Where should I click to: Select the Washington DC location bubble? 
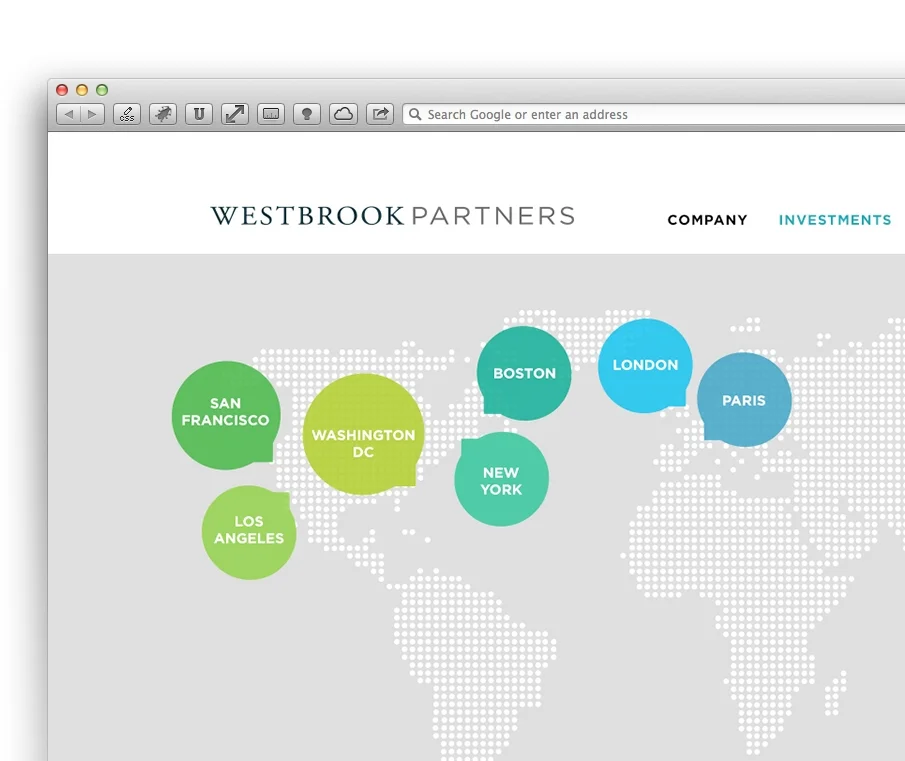363,434
